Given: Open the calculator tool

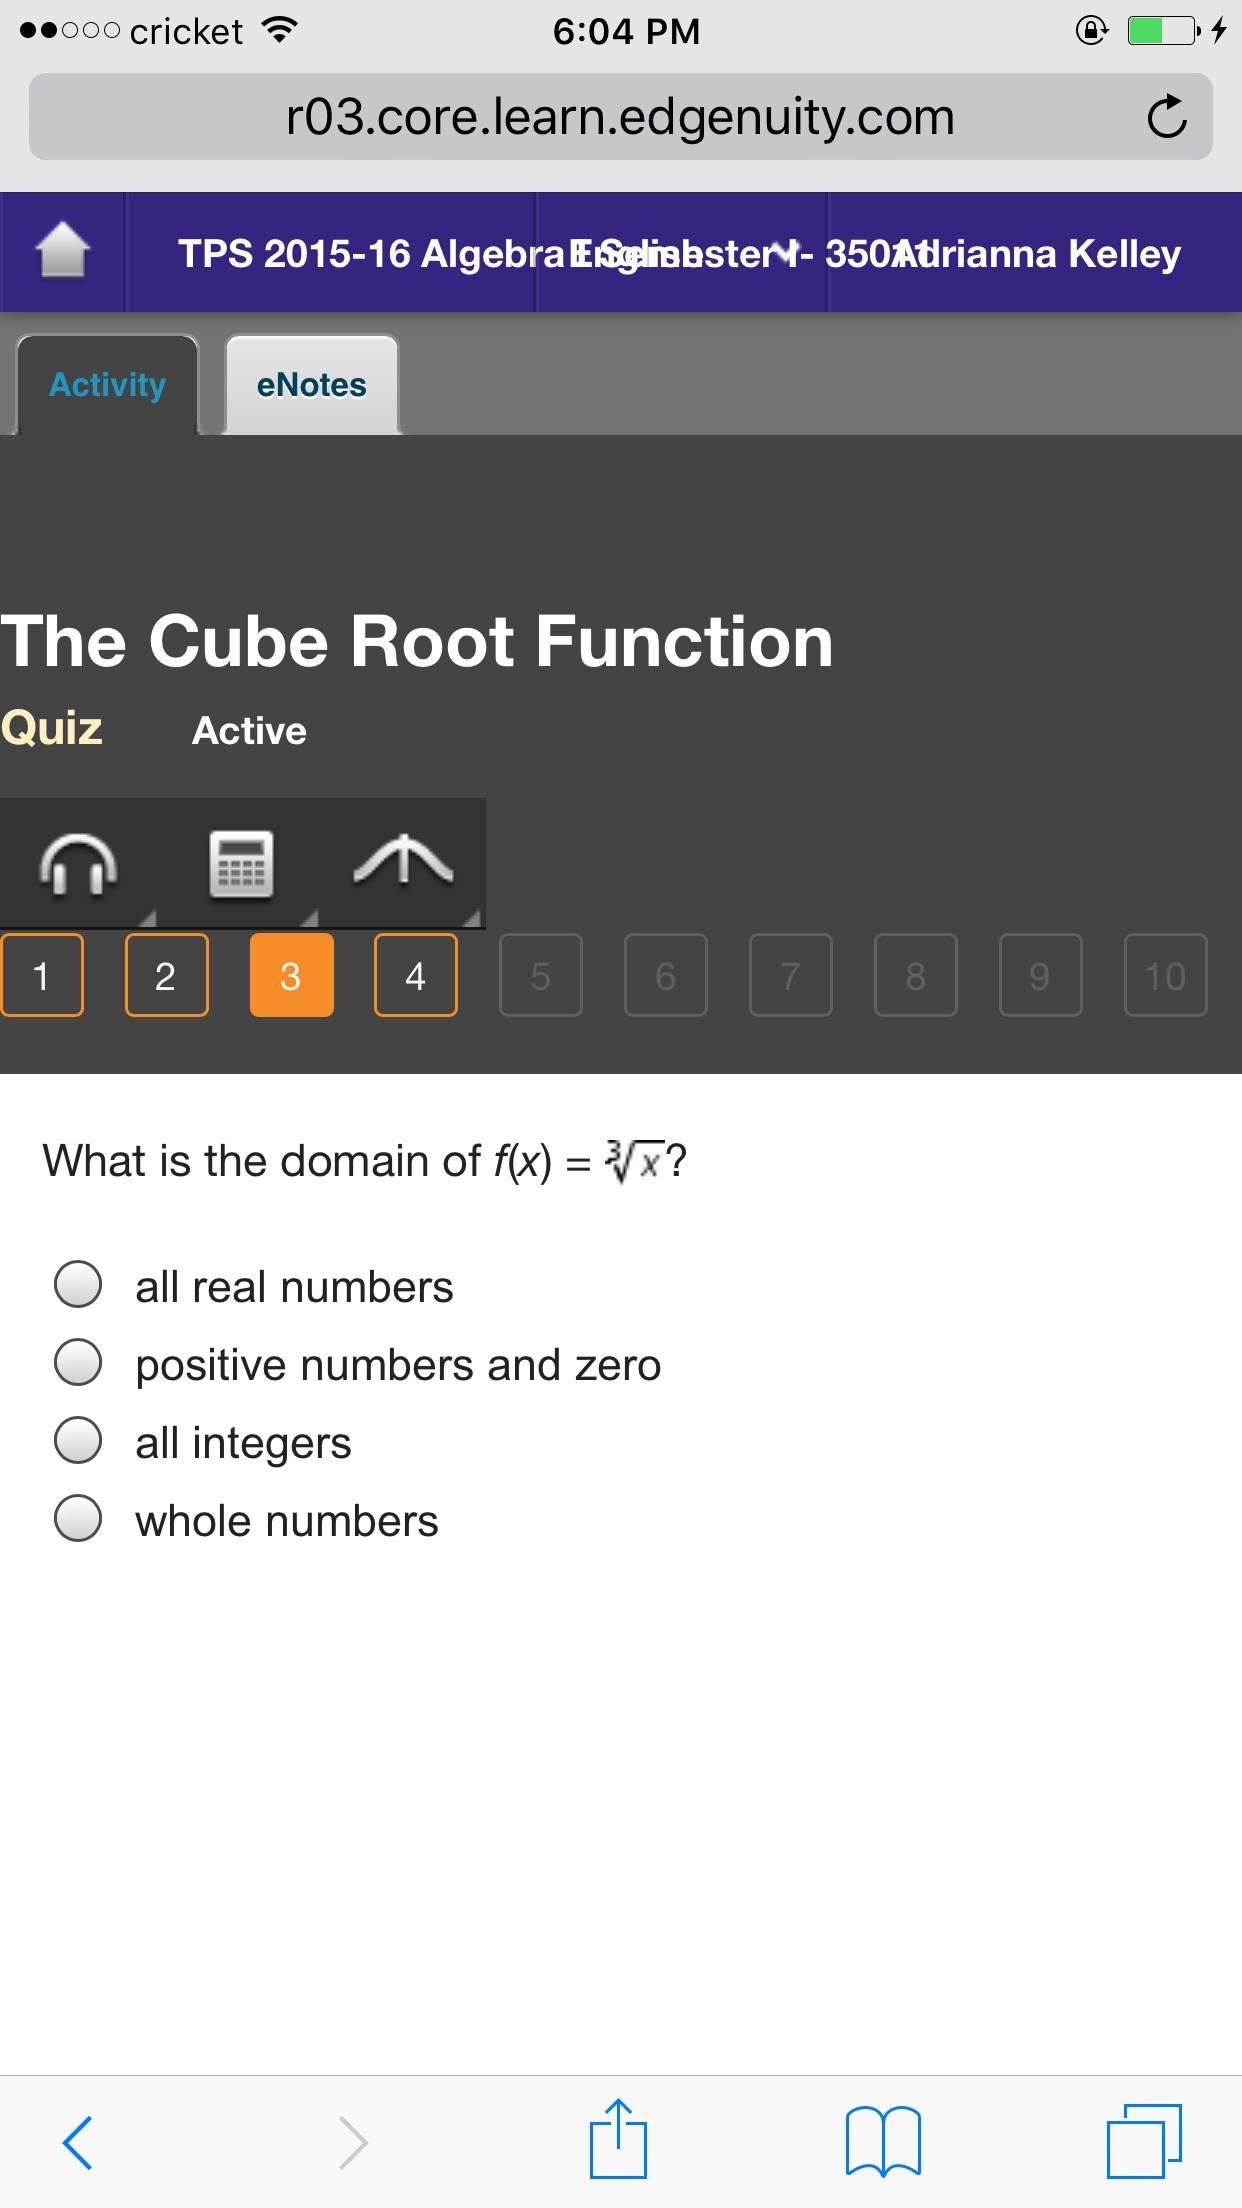Looking at the screenshot, I should [241, 864].
